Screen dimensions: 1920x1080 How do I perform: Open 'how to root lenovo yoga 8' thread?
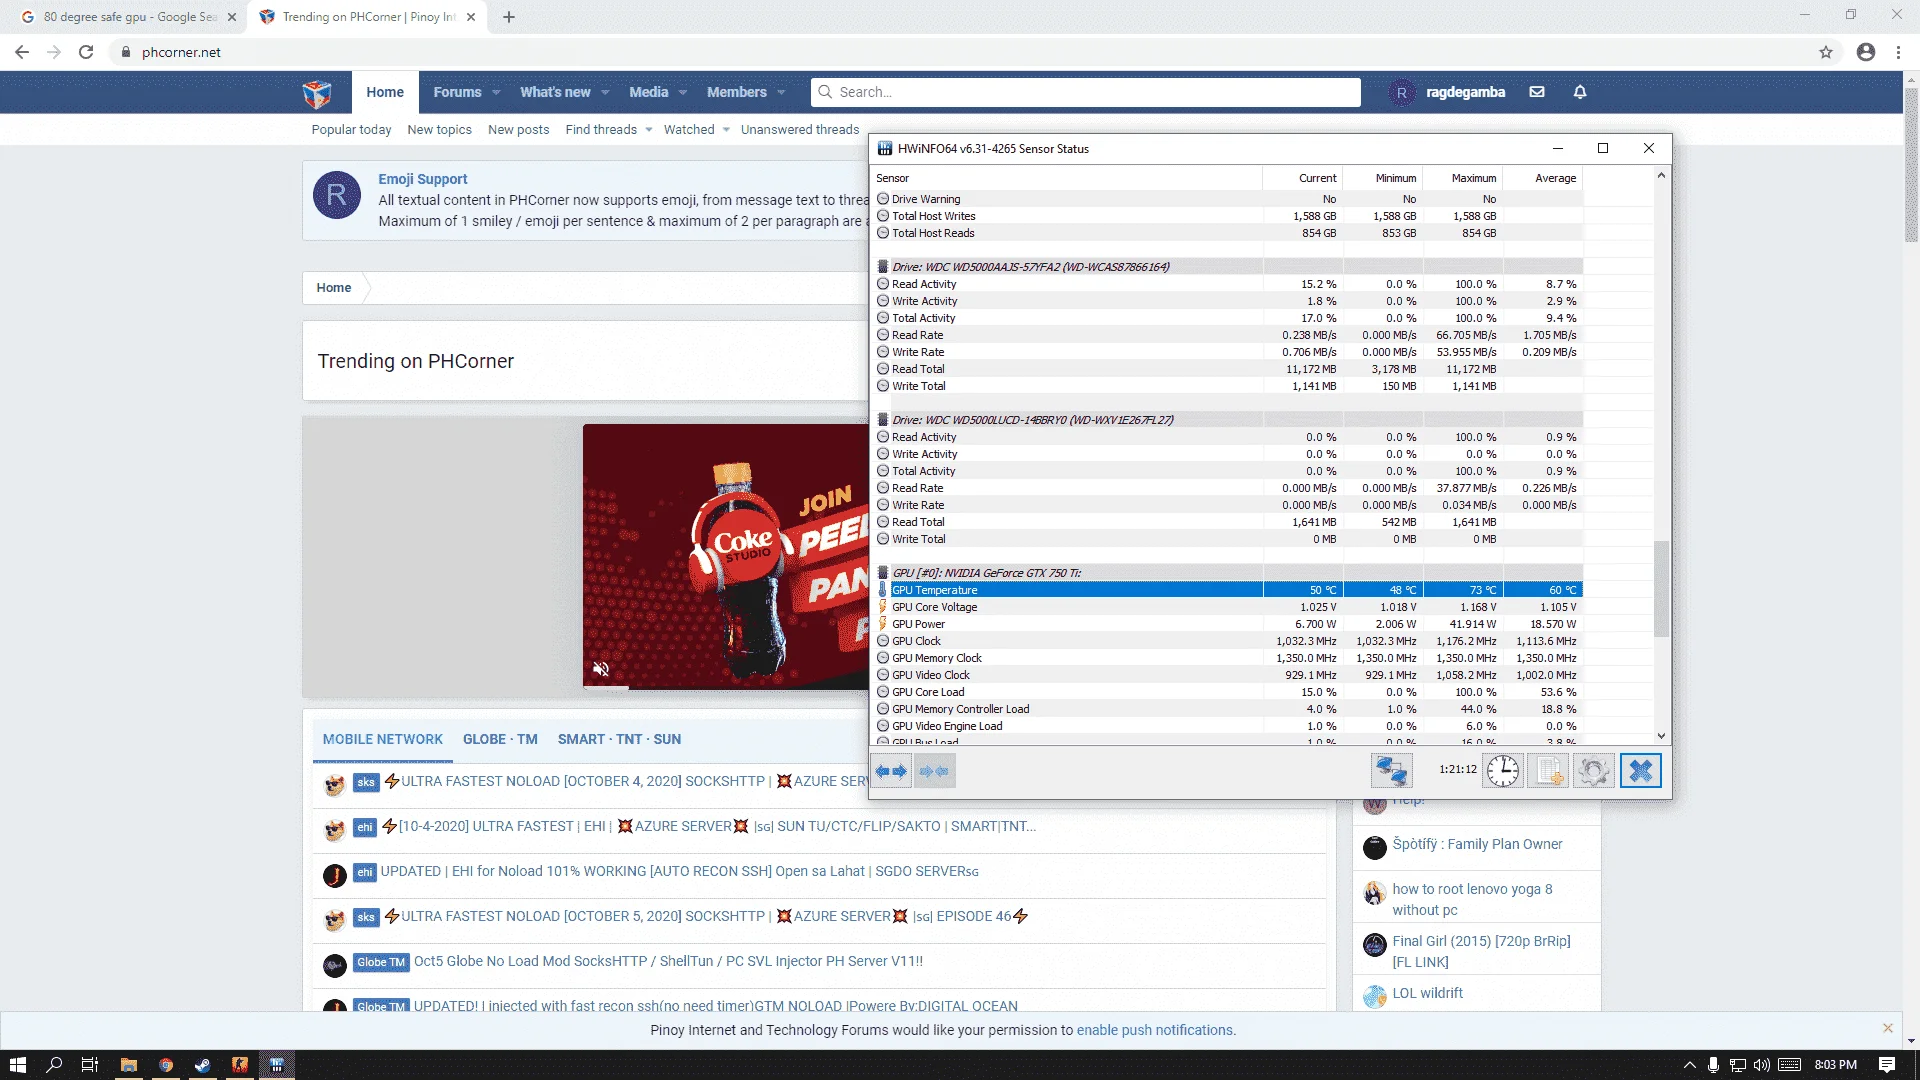pos(1472,899)
